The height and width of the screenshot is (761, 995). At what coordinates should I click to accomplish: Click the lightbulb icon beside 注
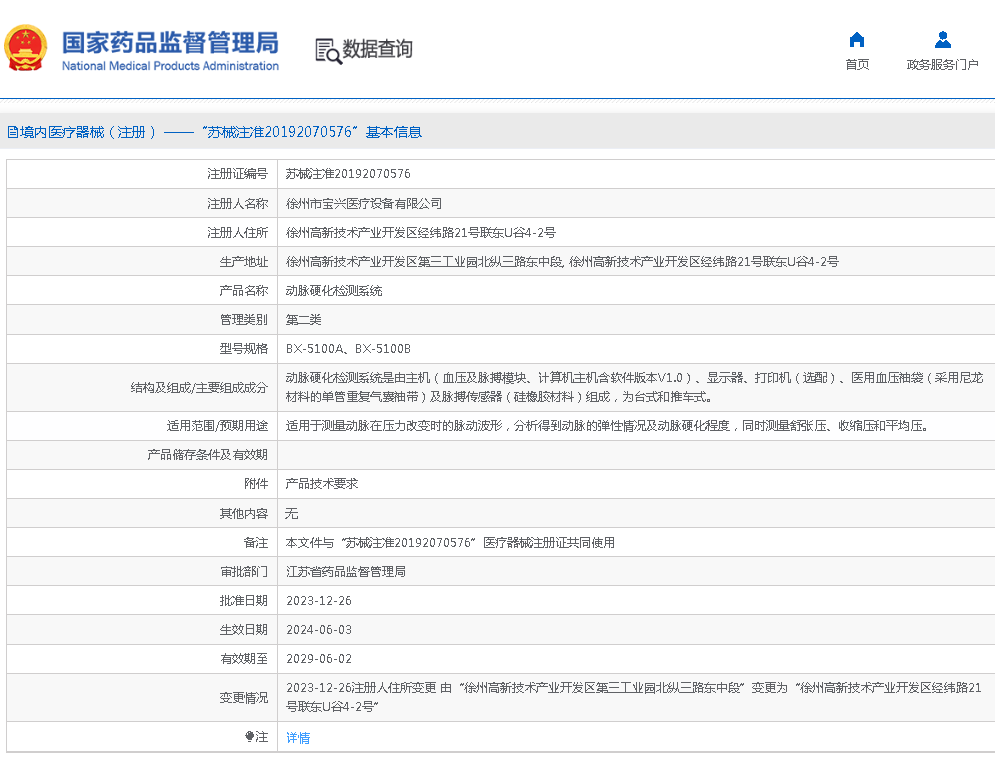(x=250, y=737)
